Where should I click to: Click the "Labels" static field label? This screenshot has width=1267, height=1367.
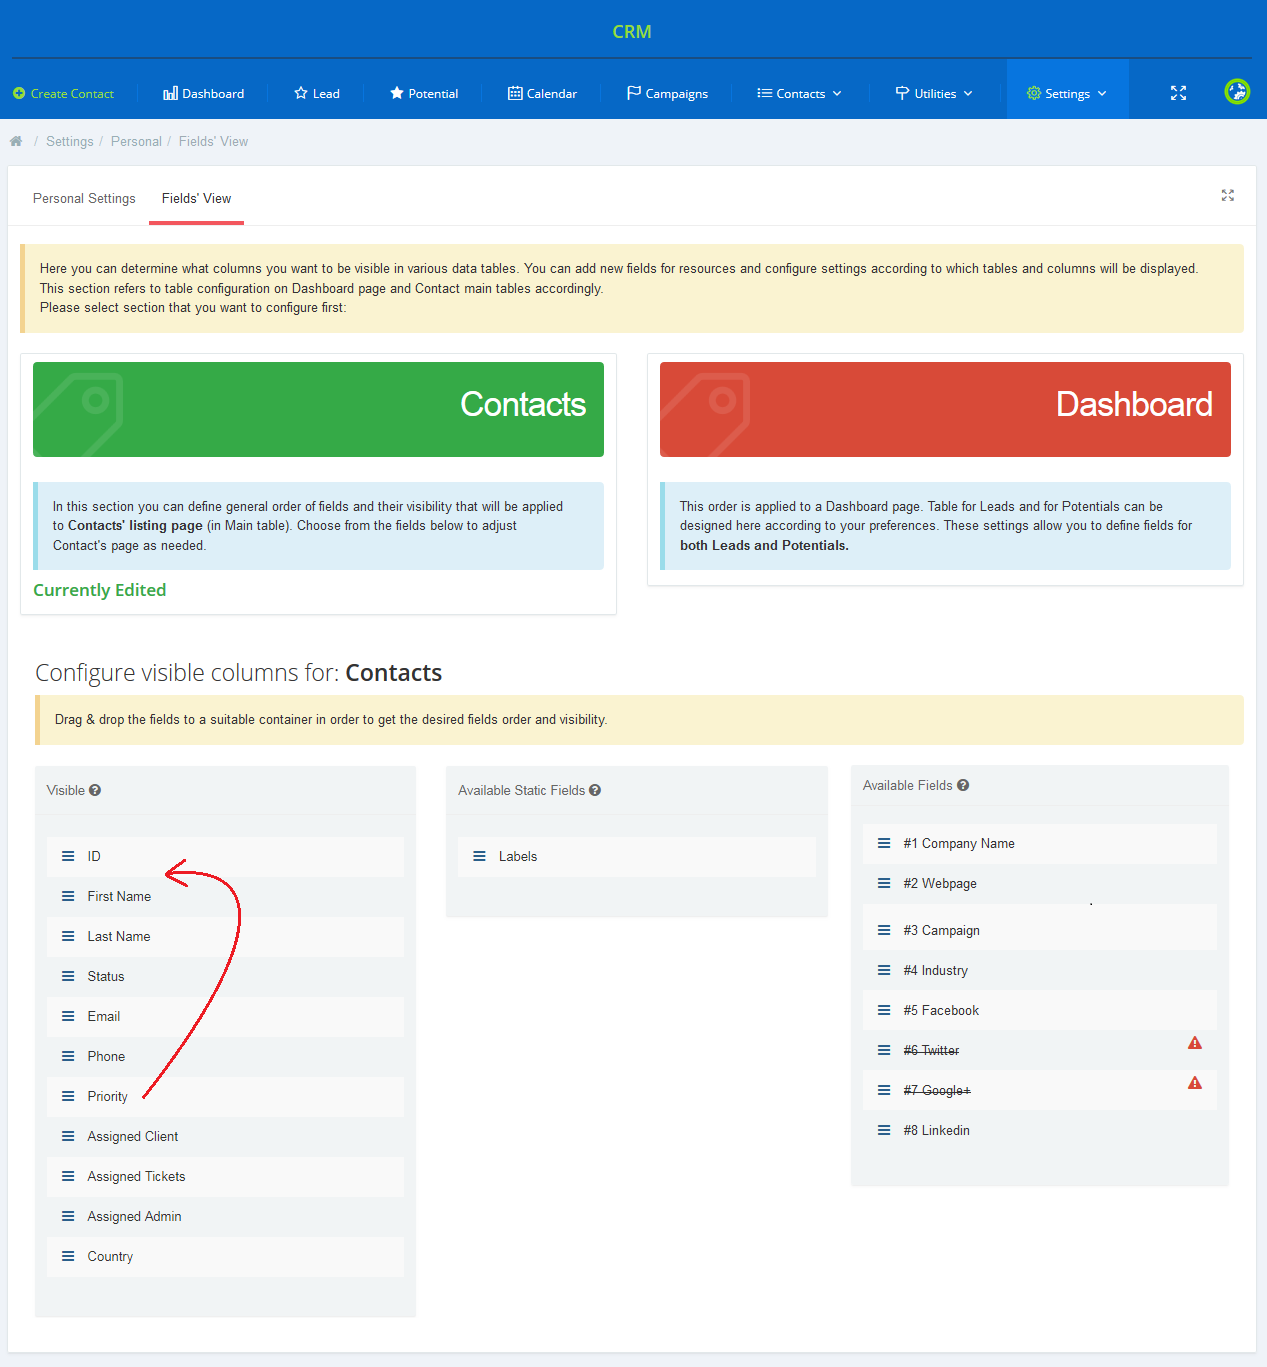point(518,856)
